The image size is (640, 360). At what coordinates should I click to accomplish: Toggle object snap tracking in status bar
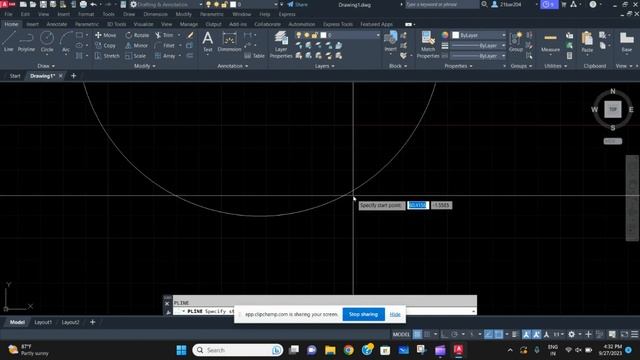(x=489, y=334)
